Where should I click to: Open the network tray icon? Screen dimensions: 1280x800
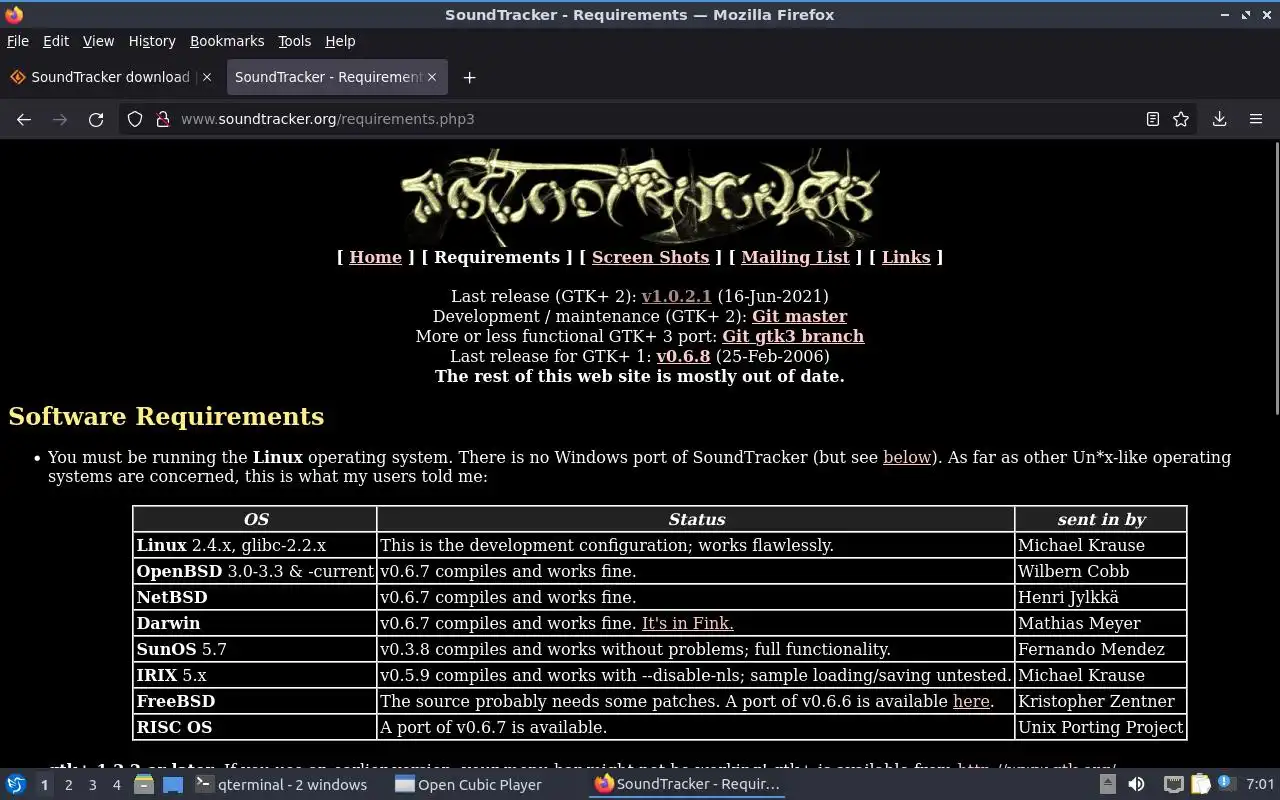coord(1174,784)
